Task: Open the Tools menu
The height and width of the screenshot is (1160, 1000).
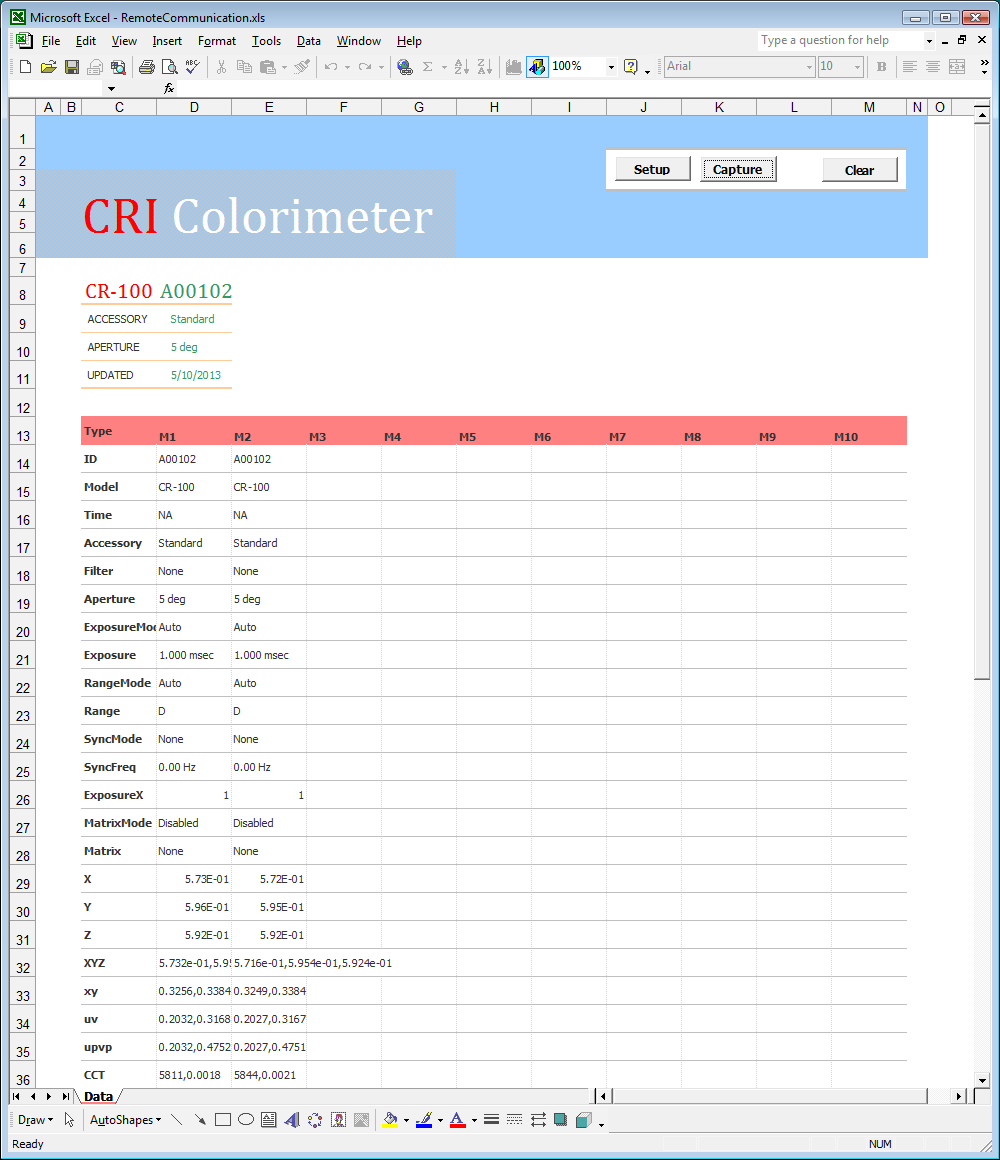Action: (266, 41)
